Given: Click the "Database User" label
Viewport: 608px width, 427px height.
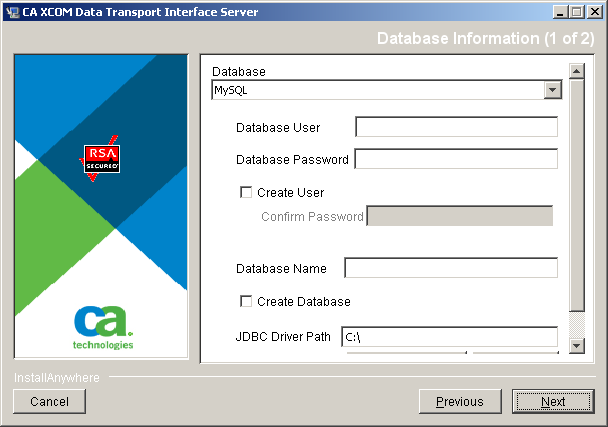Looking at the screenshot, I should (278, 128).
